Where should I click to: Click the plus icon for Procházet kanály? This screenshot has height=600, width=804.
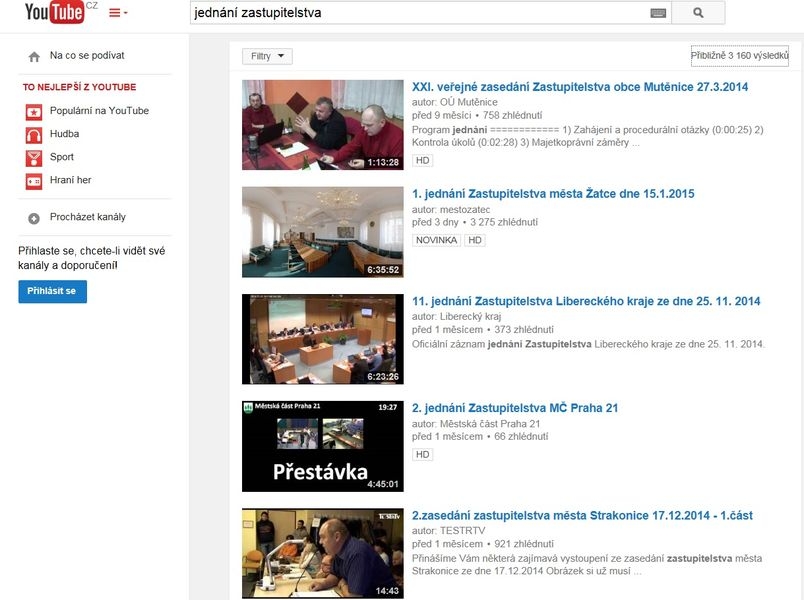click(34, 218)
